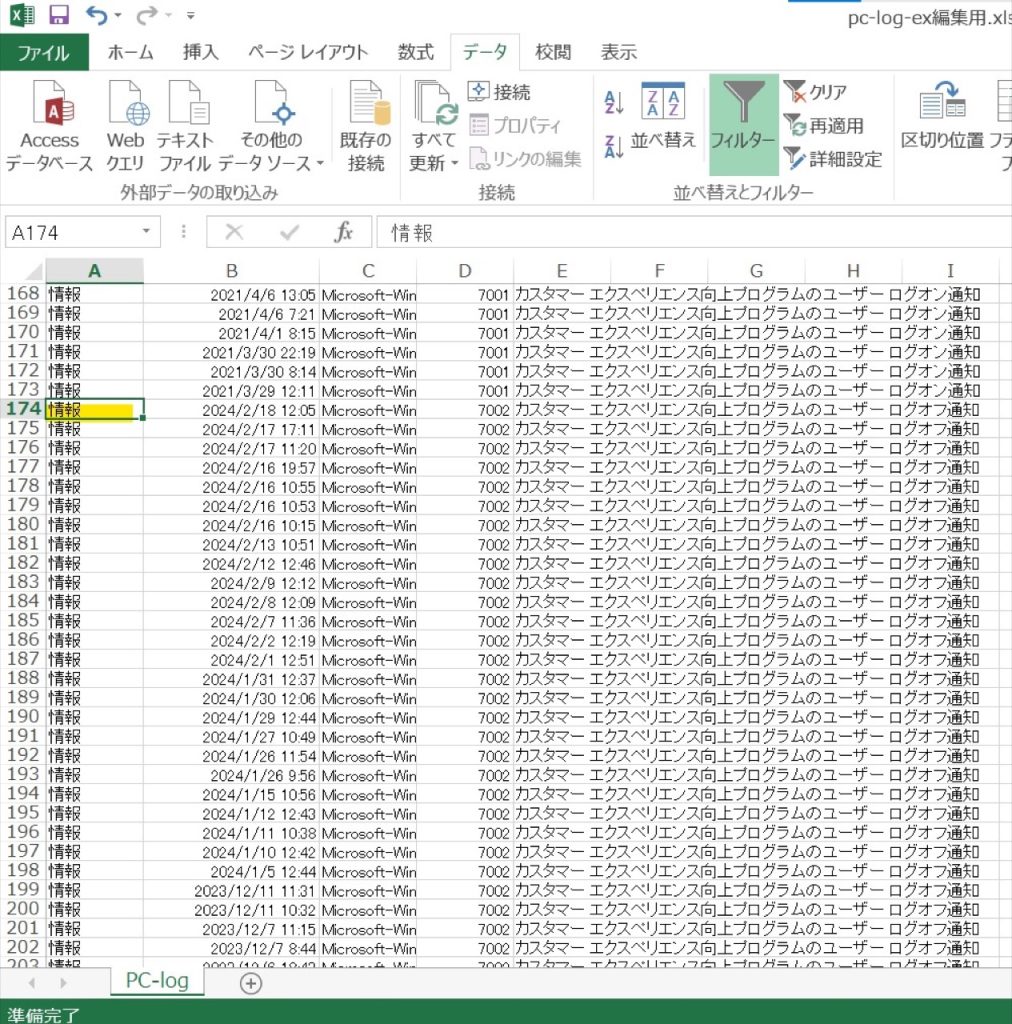Click the formula bar showing 情報
1012x1024 pixels.
click(x=693, y=232)
